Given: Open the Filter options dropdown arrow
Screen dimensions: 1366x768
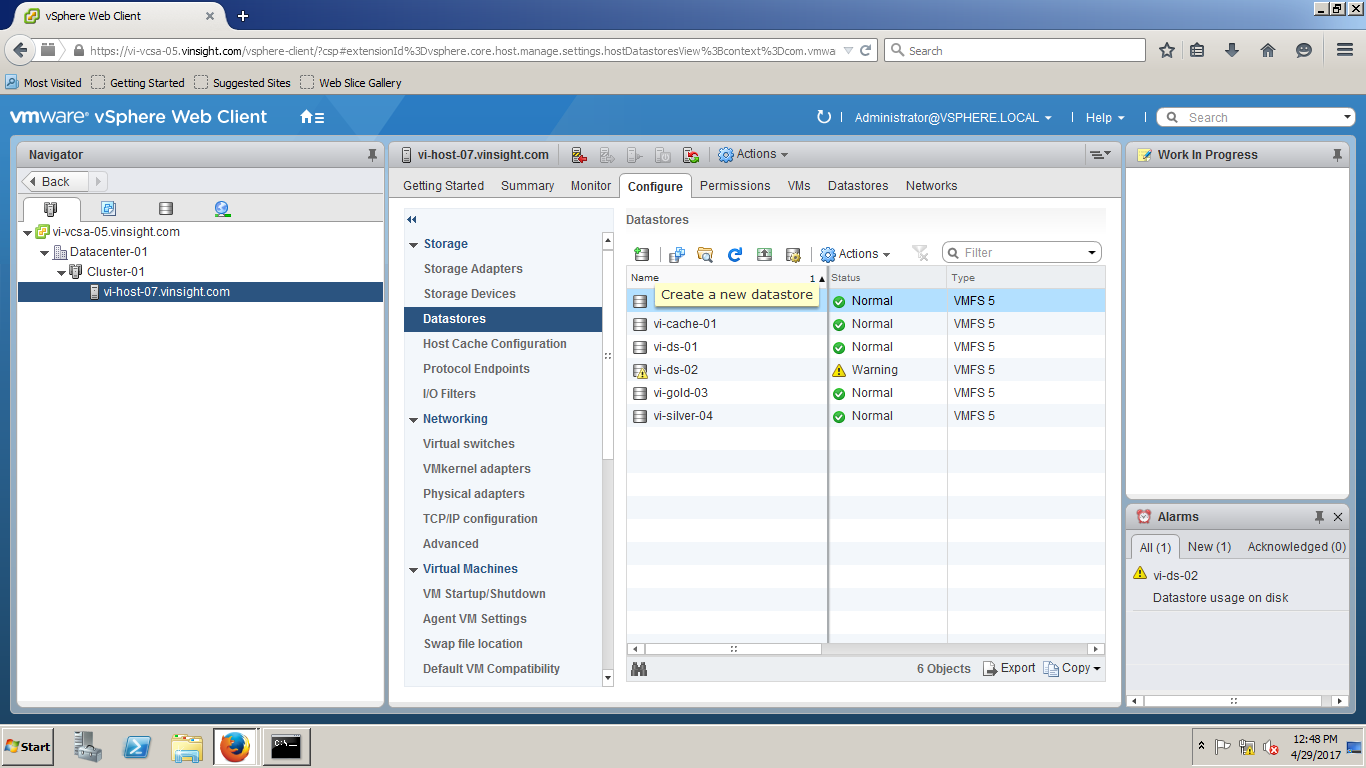Looking at the screenshot, I should pos(1093,254).
